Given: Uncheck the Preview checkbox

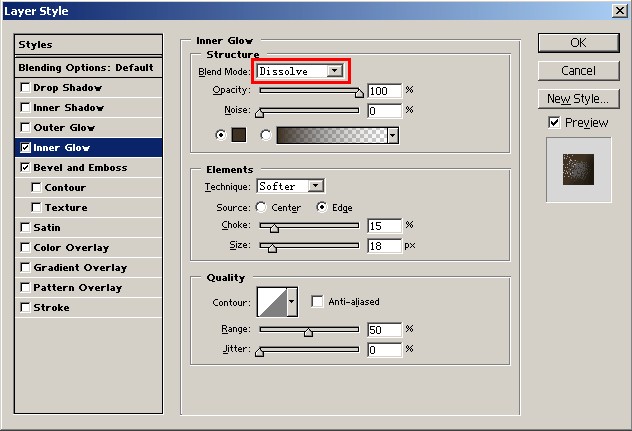Looking at the screenshot, I should 554,122.
